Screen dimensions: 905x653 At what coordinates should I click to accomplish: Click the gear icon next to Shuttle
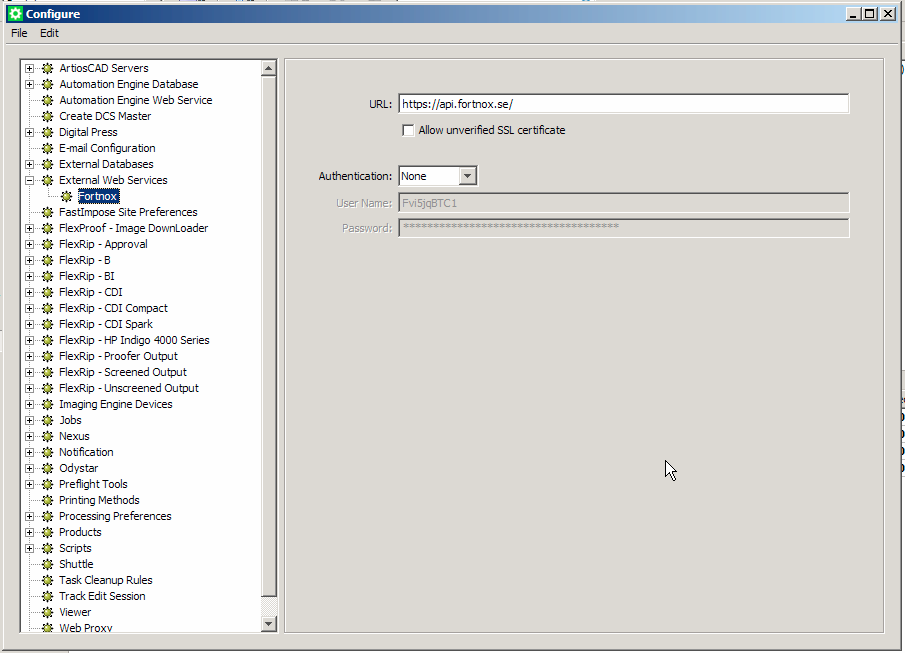click(47, 564)
